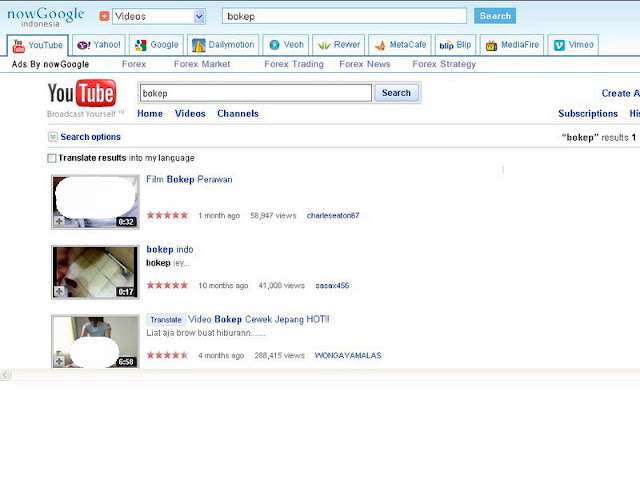Select the '1 month ago' text
The width and height of the screenshot is (640, 480).
(x=219, y=216)
